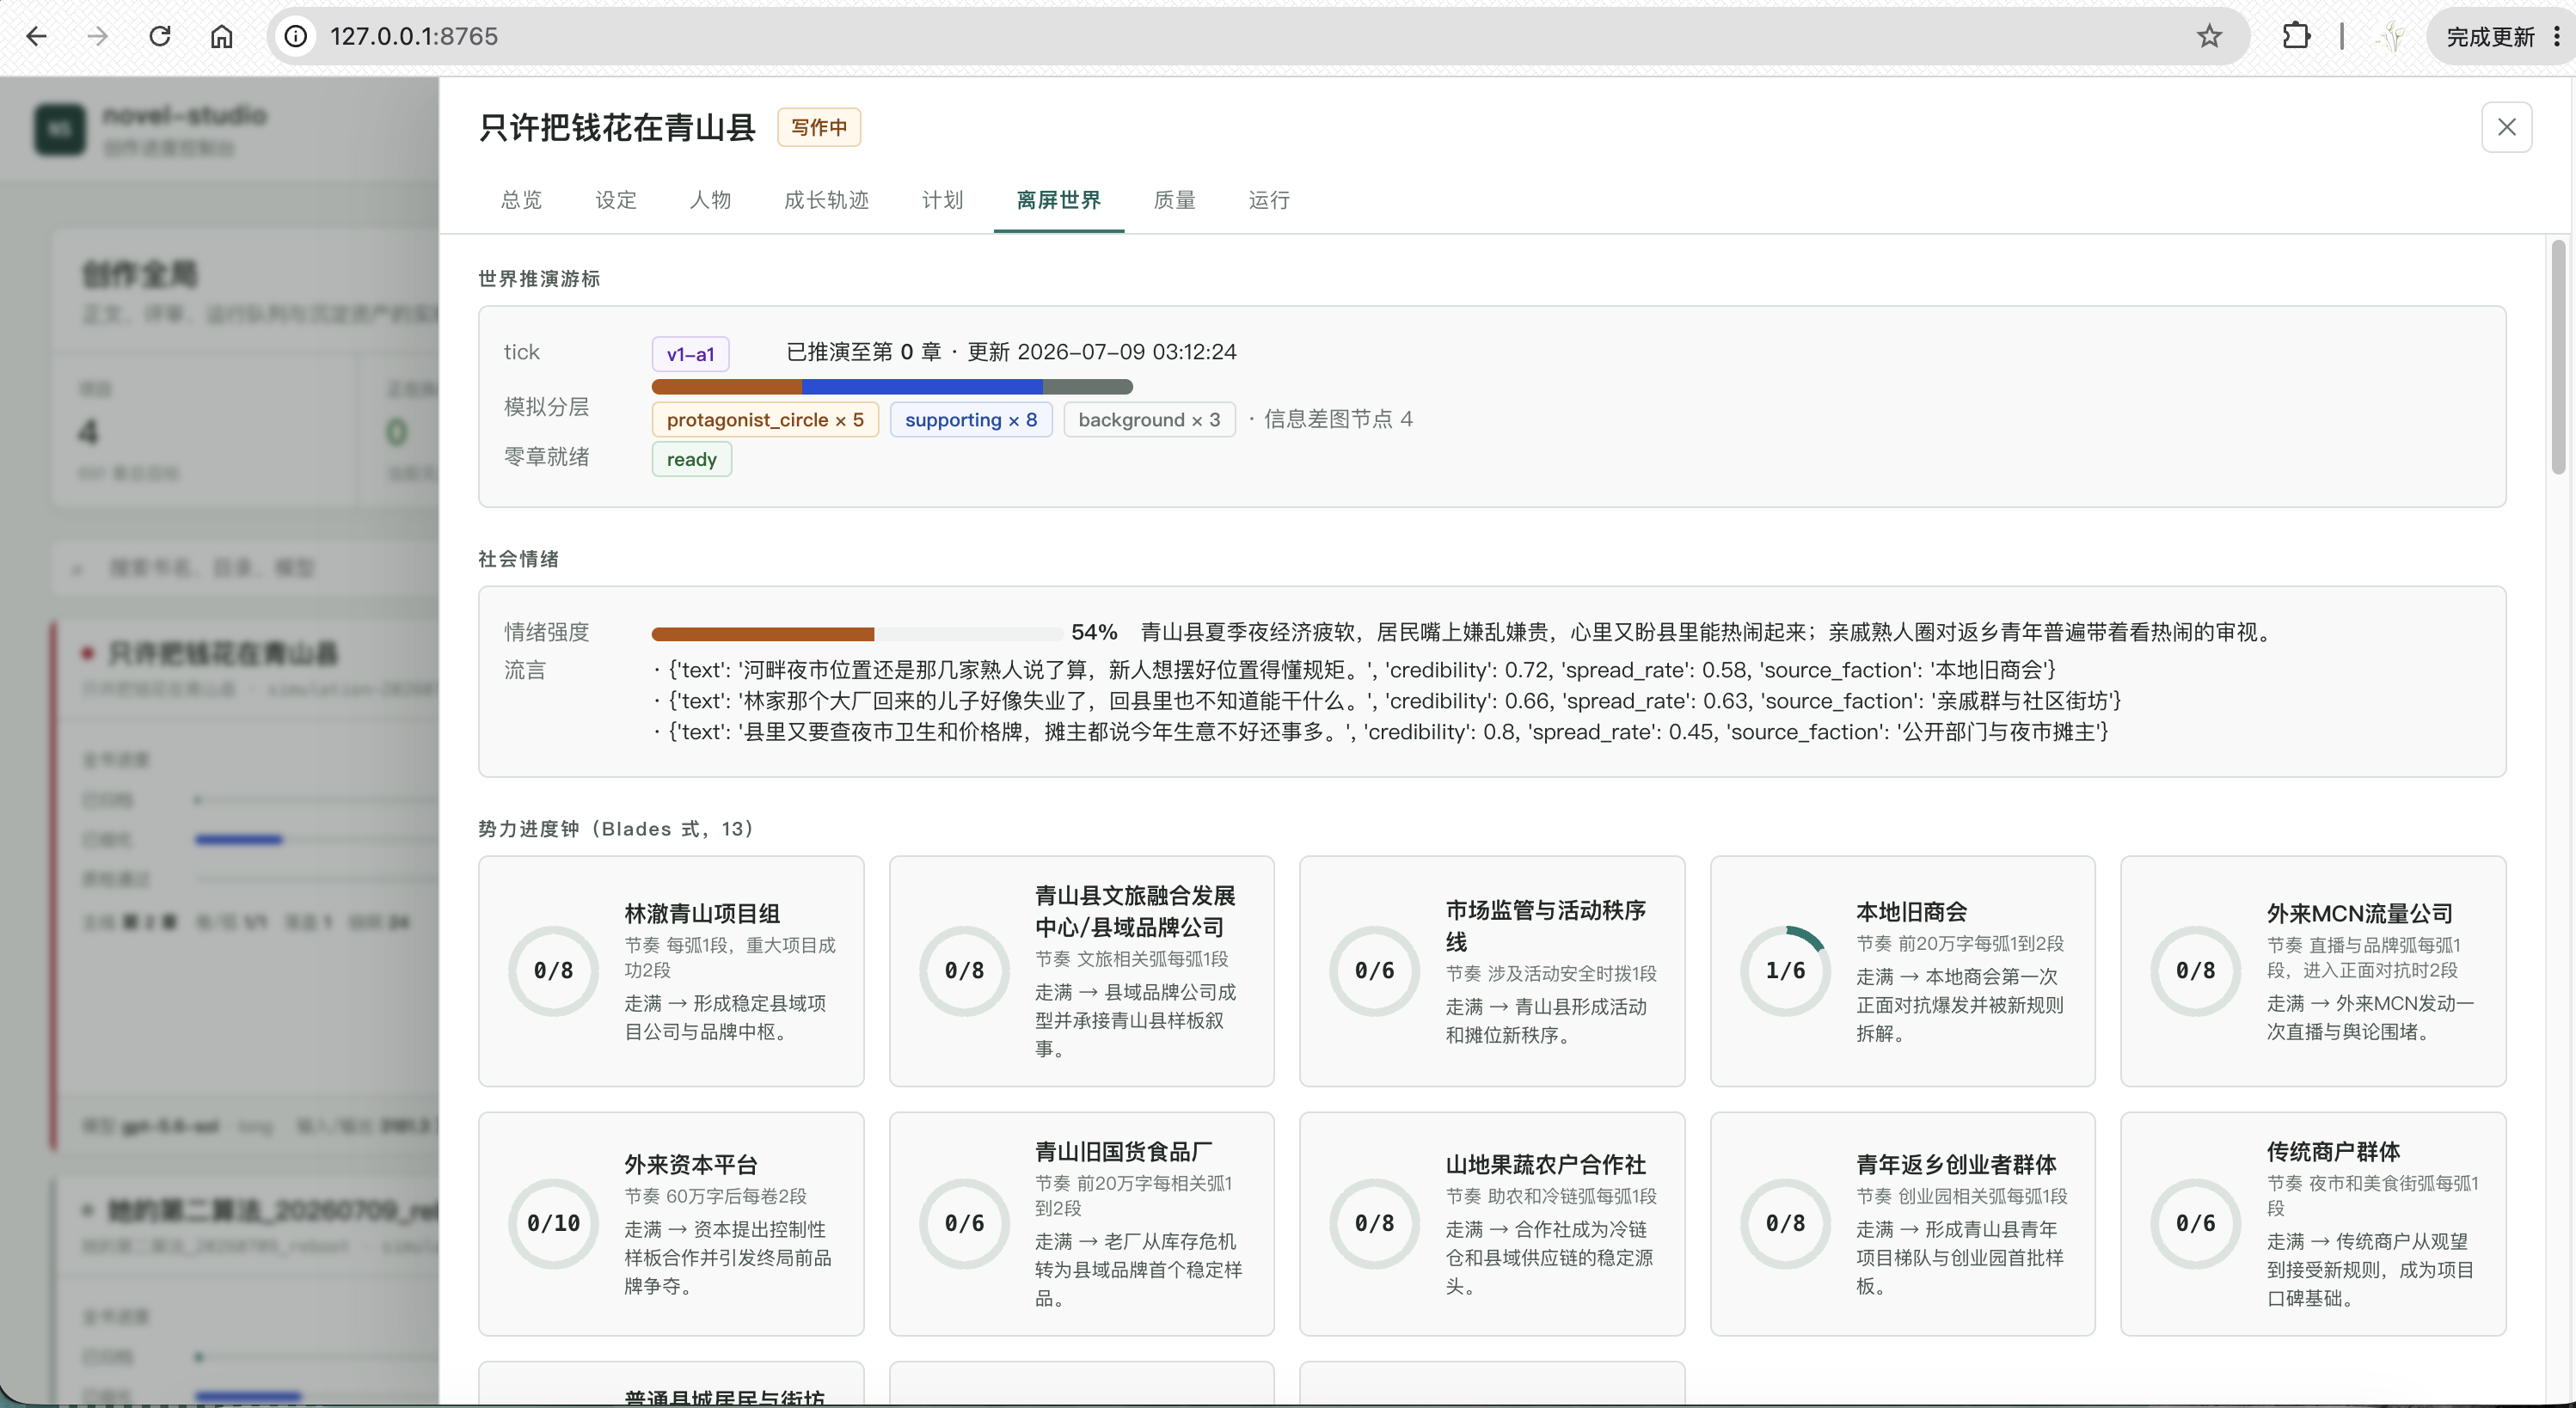Click the background × 3 tag
The image size is (2576, 1408).
pos(1149,420)
